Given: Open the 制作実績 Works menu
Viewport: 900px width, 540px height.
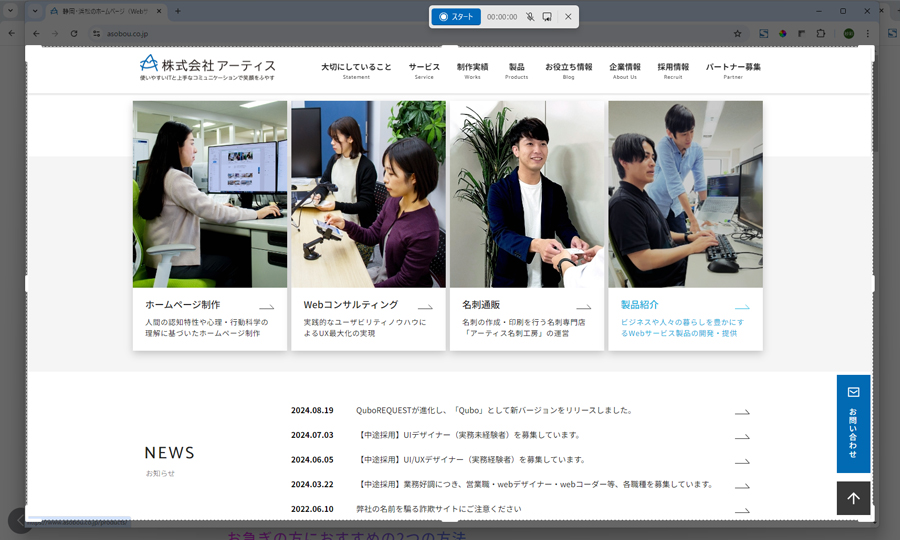Looking at the screenshot, I should tap(472, 71).
